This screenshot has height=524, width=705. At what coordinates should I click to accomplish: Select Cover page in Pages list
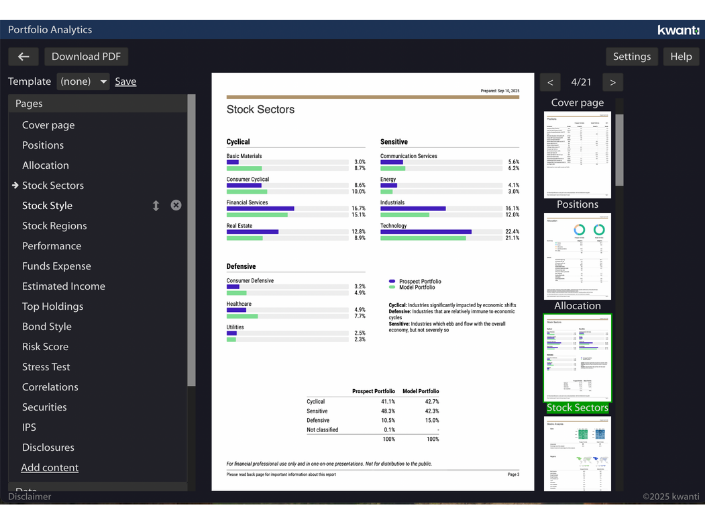48,125
